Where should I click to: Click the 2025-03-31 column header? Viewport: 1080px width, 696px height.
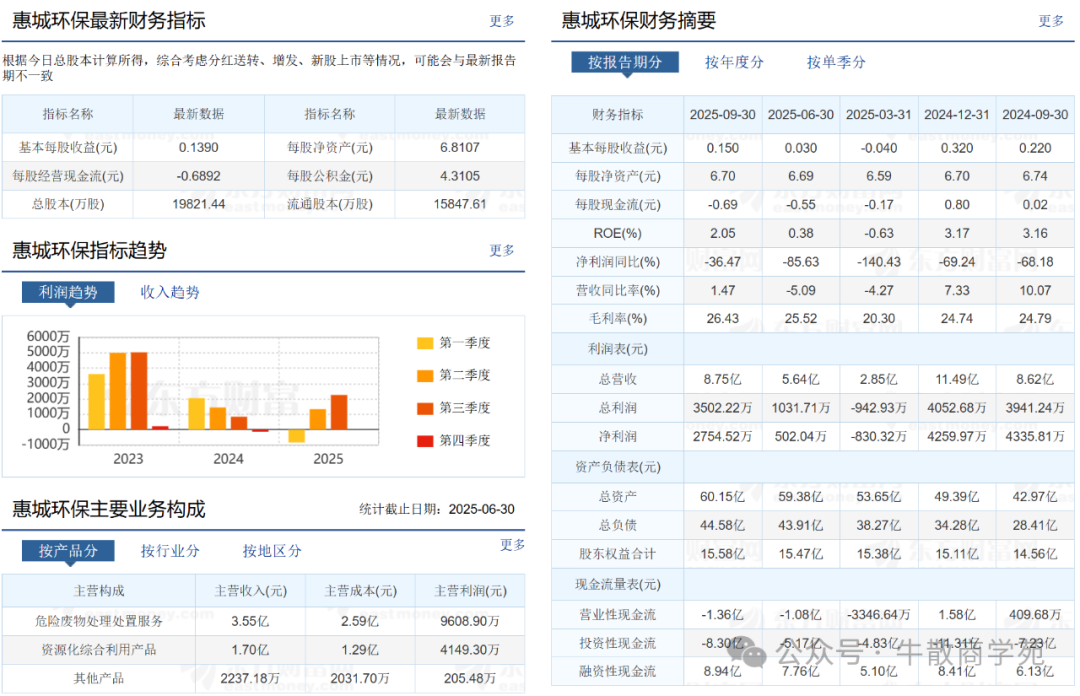879,114
